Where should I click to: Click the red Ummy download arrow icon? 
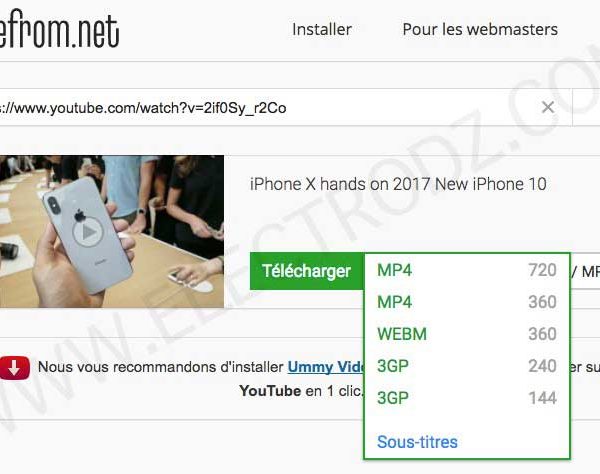(14, 367)
